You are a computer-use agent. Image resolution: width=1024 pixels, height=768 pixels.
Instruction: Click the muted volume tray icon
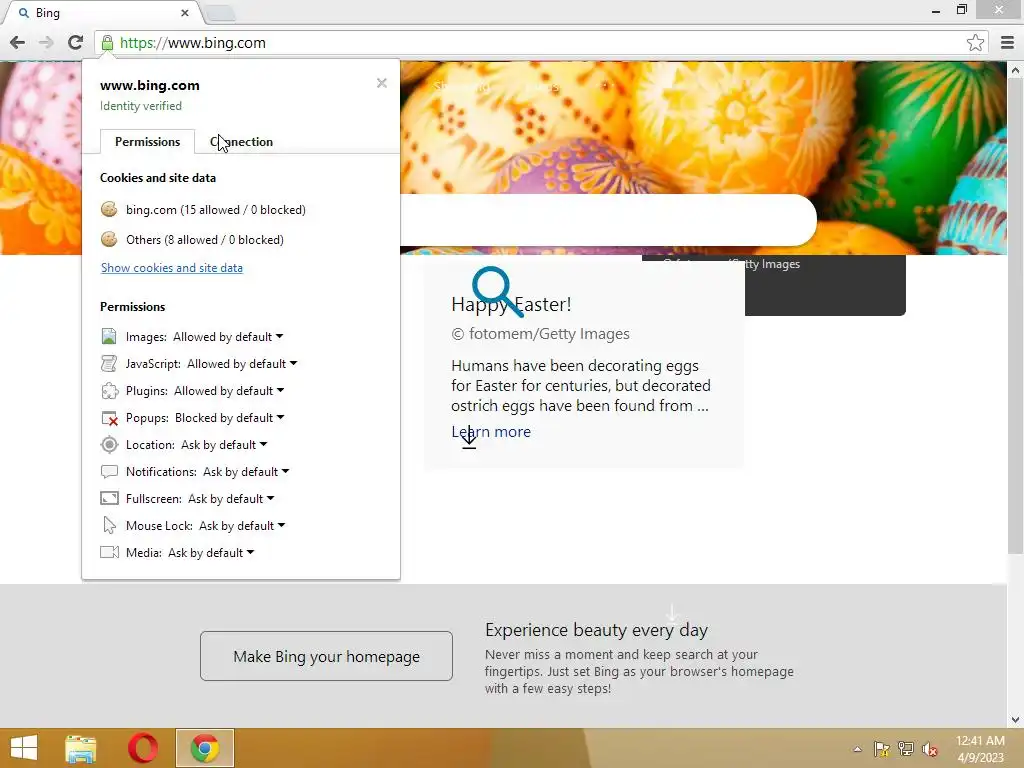tap(930, 749)
